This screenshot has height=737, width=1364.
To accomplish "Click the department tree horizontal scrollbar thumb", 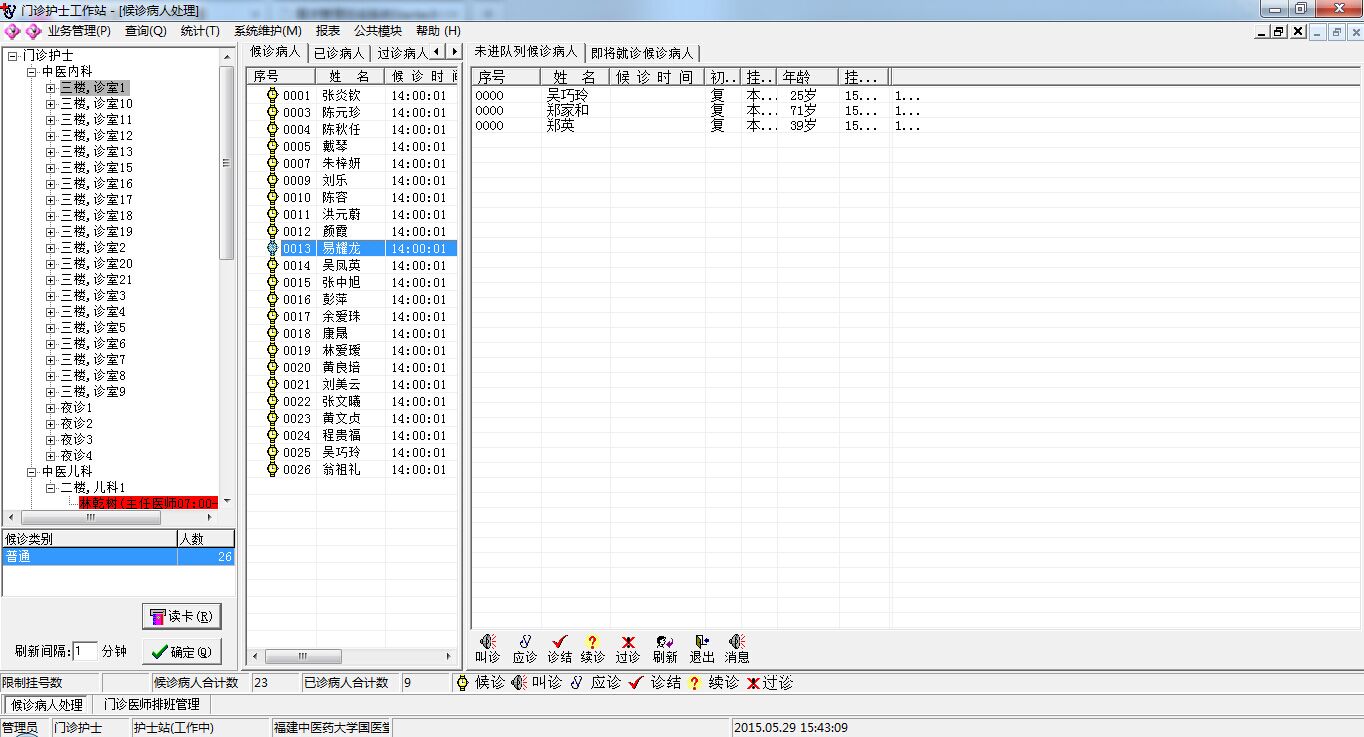I will 90,518.
